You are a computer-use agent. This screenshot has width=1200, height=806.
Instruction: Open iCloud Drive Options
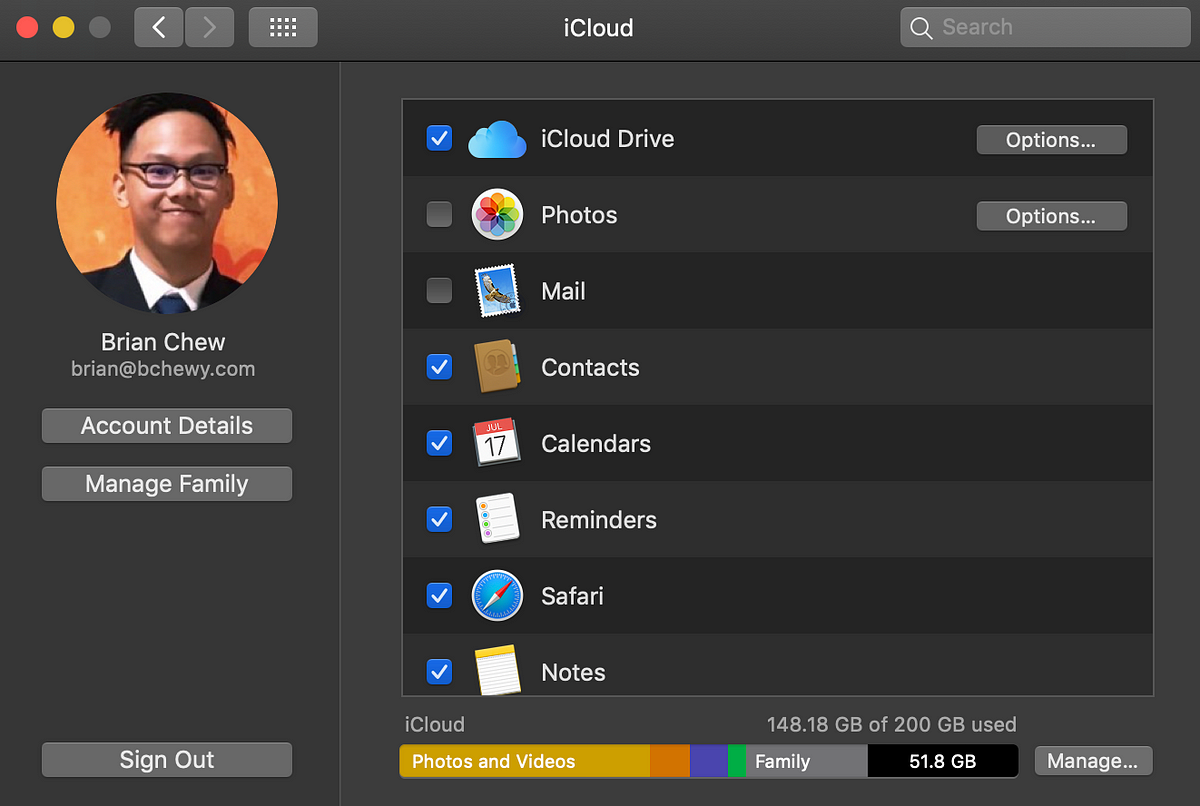point(1051,140)
